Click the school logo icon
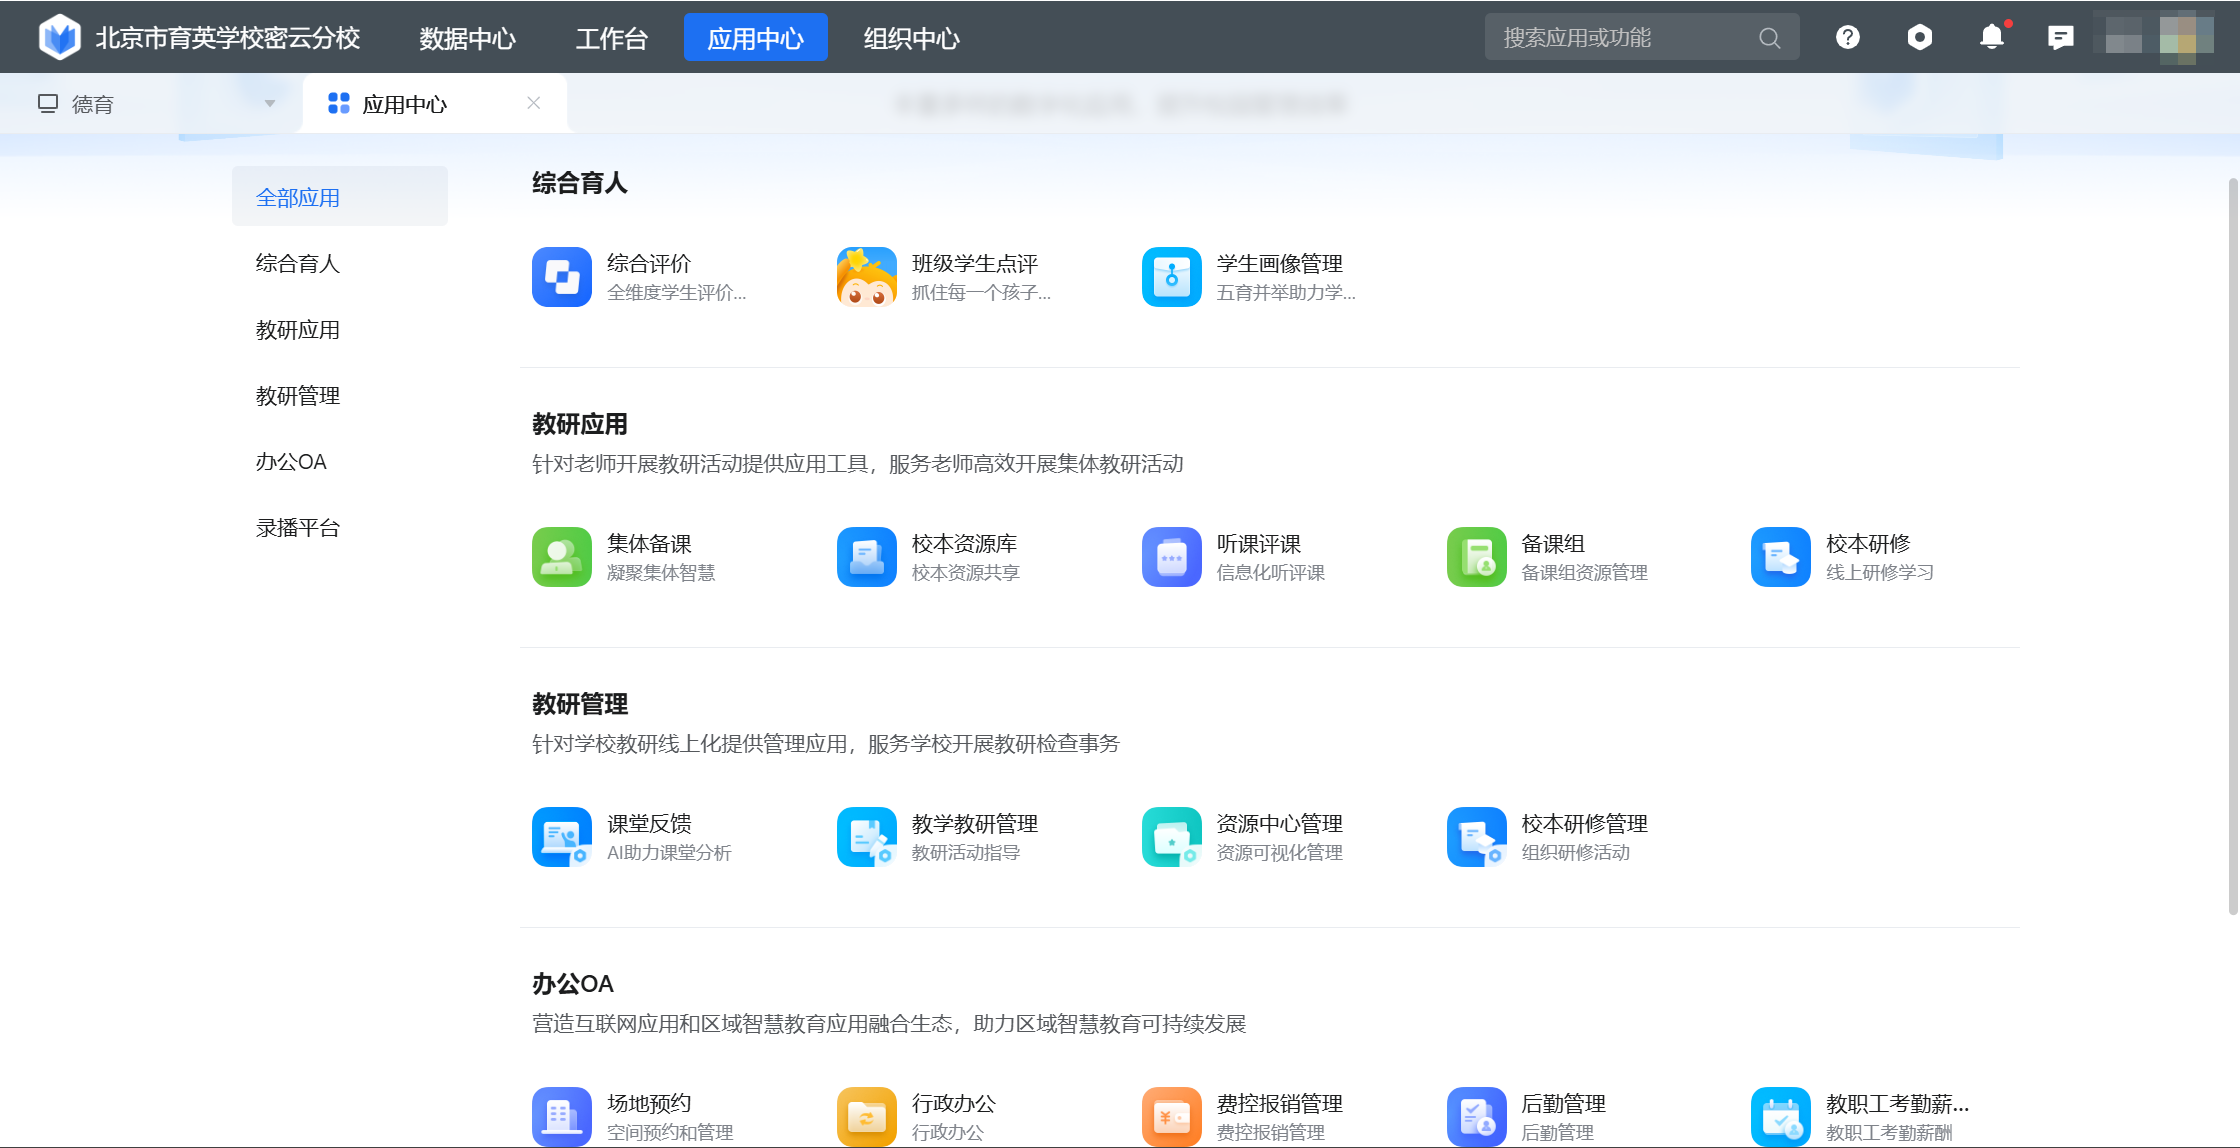Image resolution: width=2240 pixels, height=1148 pixels. click(60, 37)
